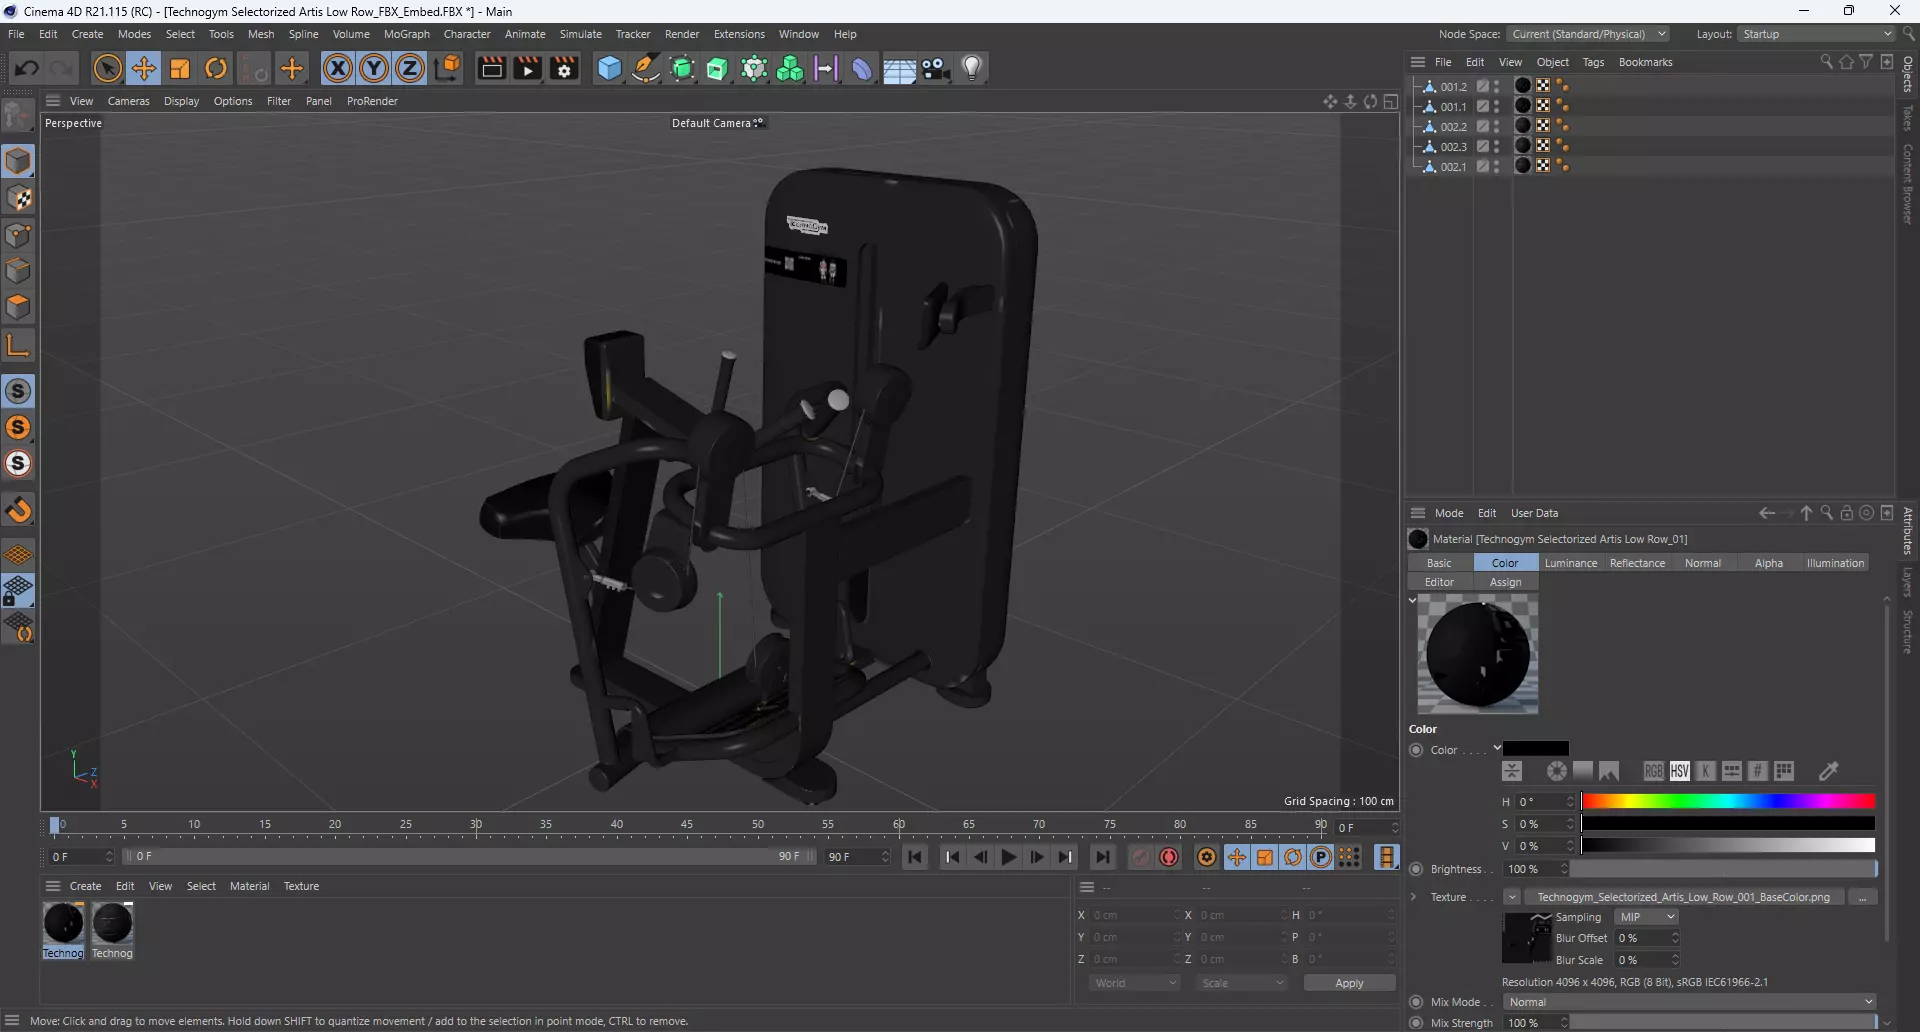
Task: Open Mix Mode Normal dropdown
Action: click(1689, 1002)
